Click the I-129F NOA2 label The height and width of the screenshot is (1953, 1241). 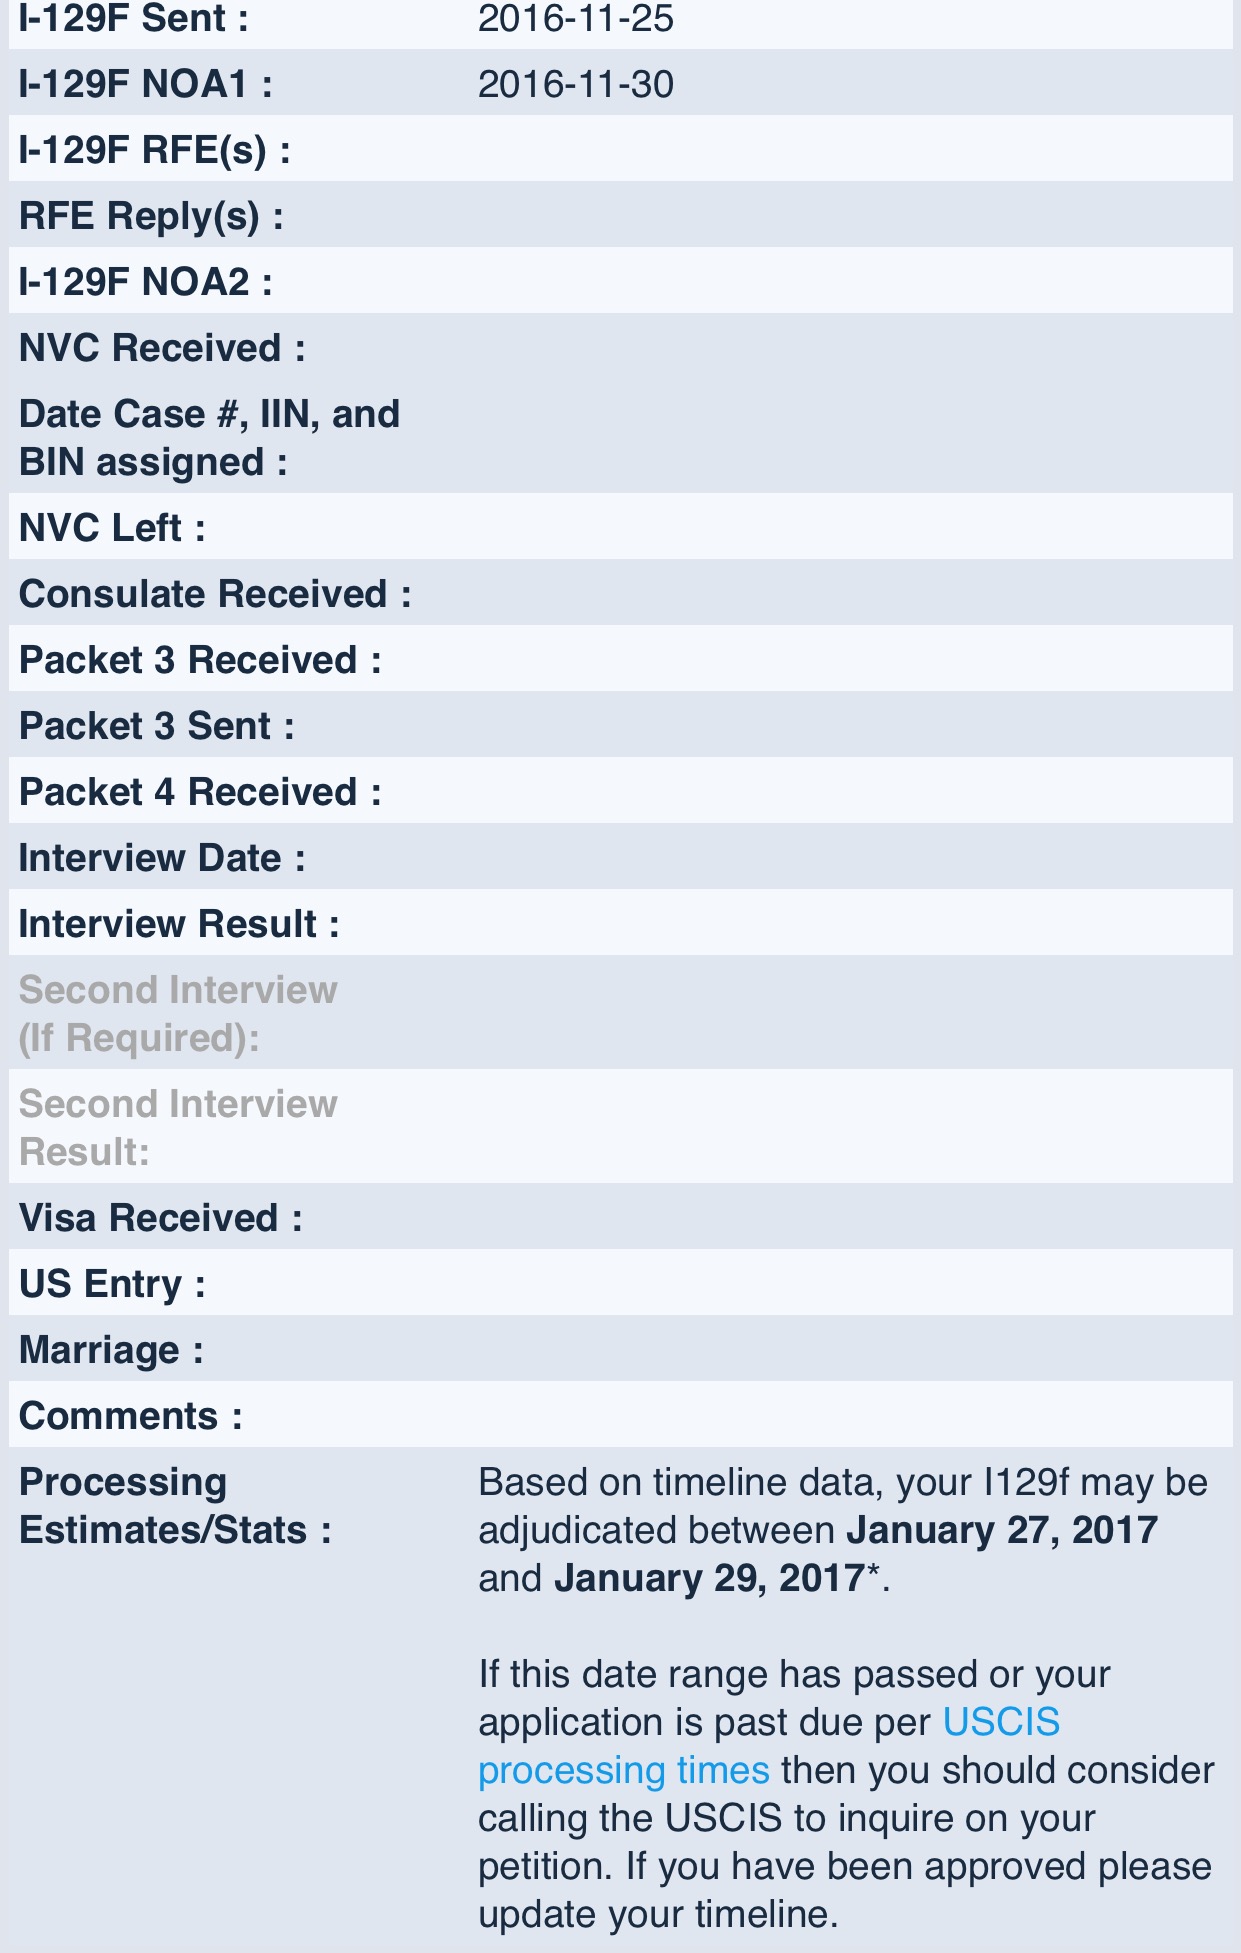(x=145, y=283)
